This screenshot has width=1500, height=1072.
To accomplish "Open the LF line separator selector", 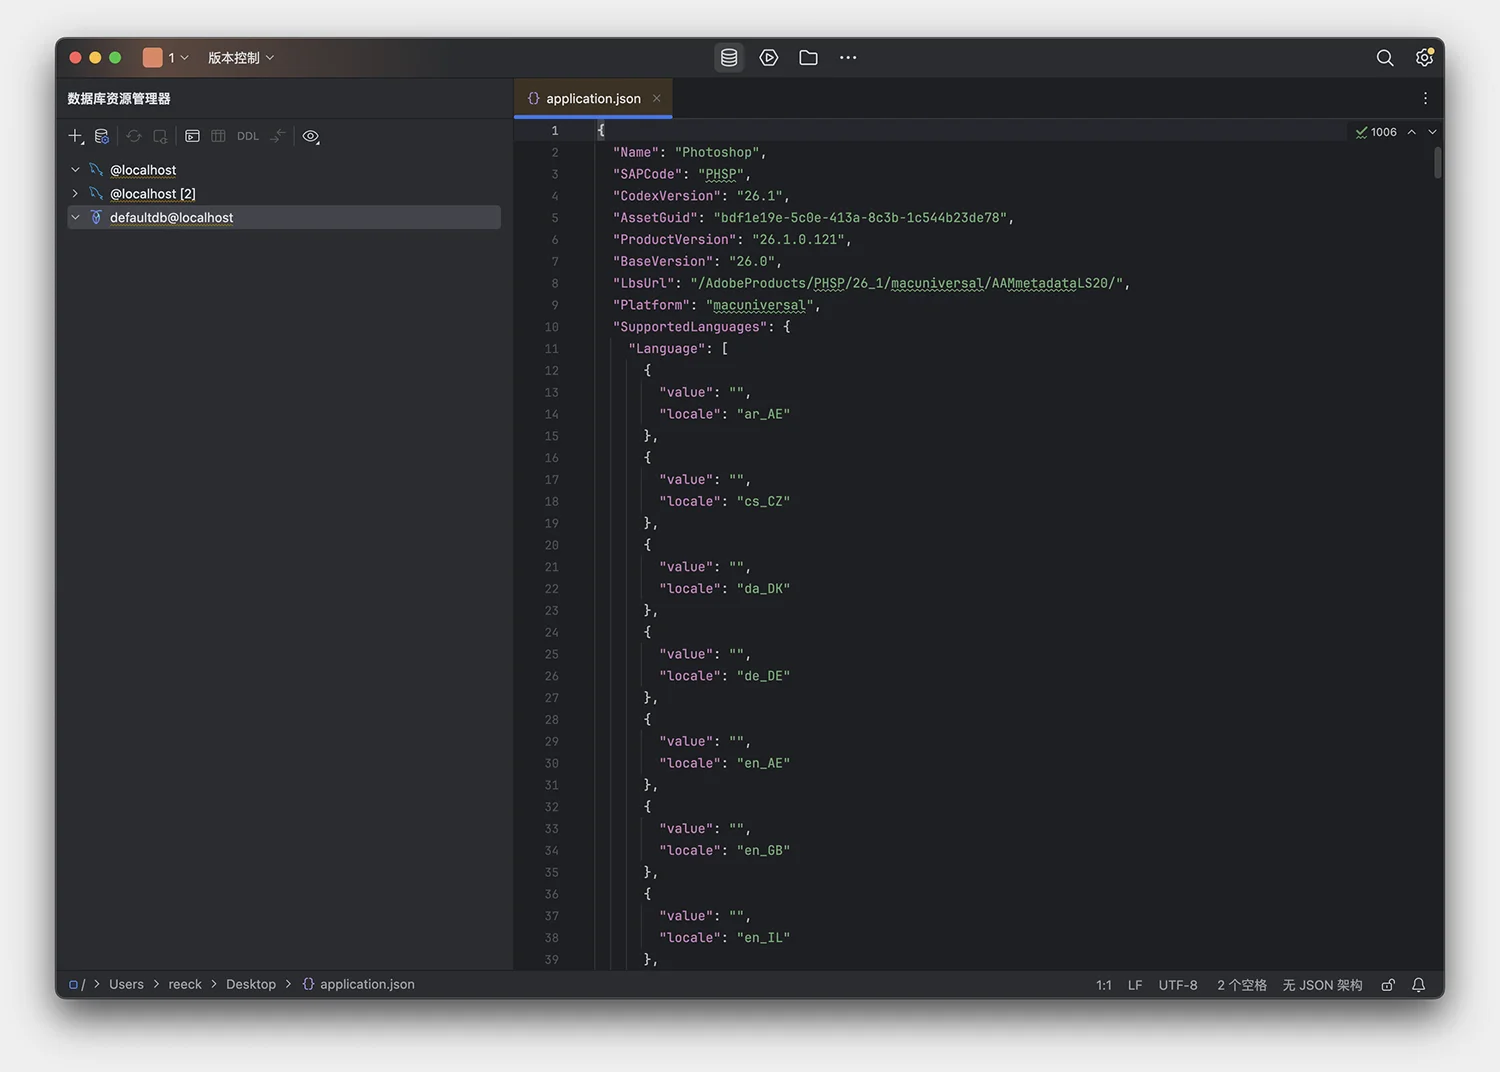I will (x=1135, y=985).
